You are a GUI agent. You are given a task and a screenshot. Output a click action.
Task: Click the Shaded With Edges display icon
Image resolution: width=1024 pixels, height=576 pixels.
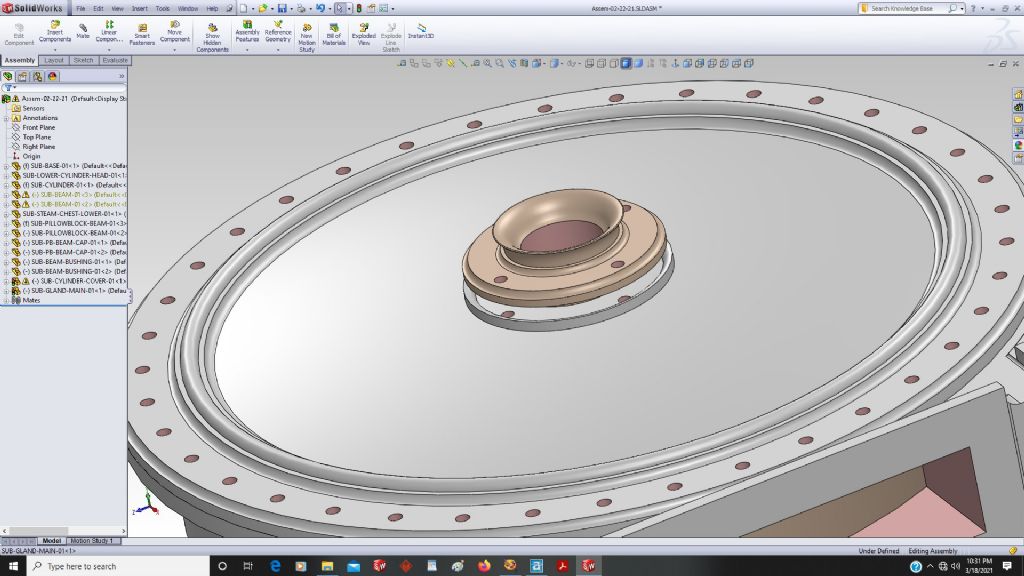pyautogui.click(x=626, y=63)
